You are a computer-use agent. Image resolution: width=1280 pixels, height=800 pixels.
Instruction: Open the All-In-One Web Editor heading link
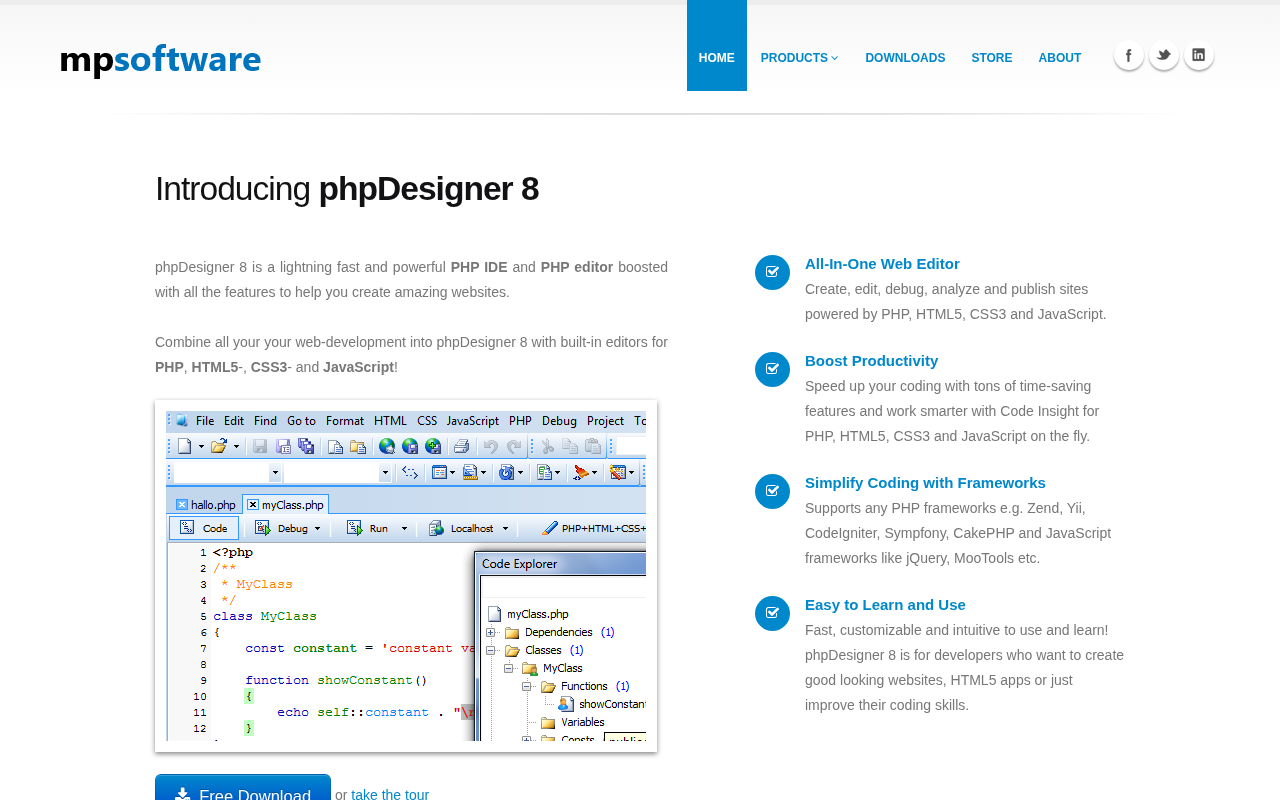click(x=882, y=264)
